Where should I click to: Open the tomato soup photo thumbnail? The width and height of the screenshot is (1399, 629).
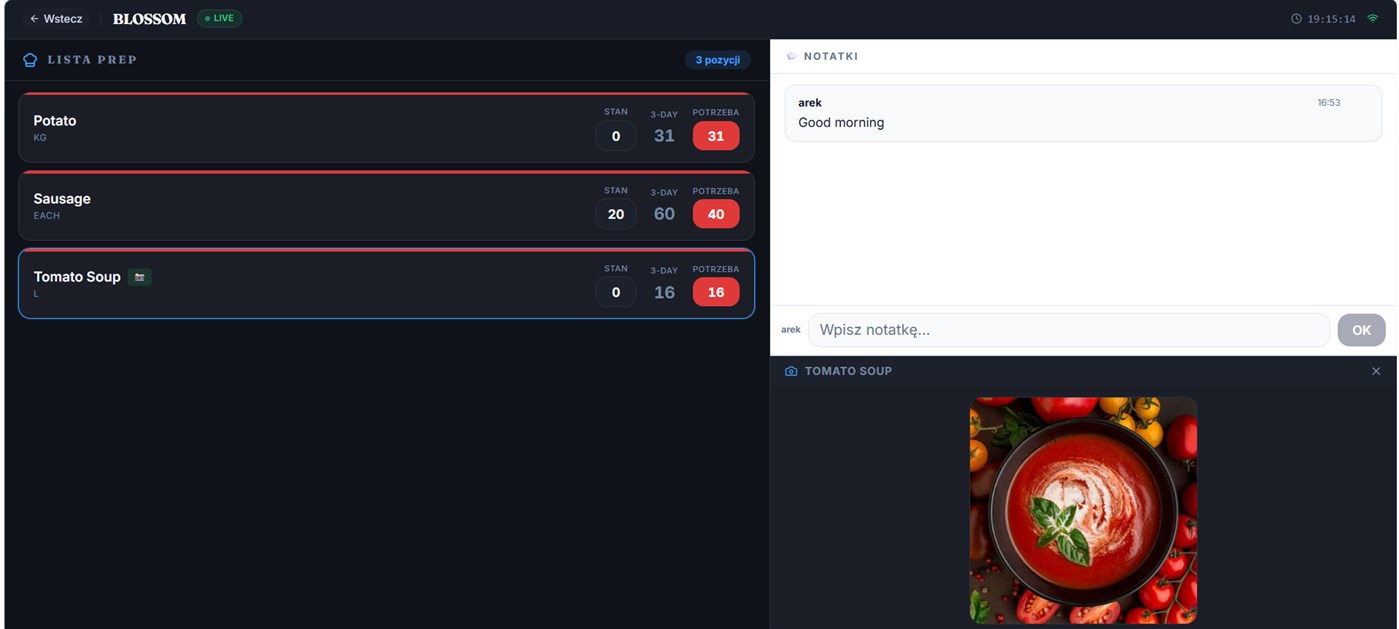click(x=1083, y=511)
